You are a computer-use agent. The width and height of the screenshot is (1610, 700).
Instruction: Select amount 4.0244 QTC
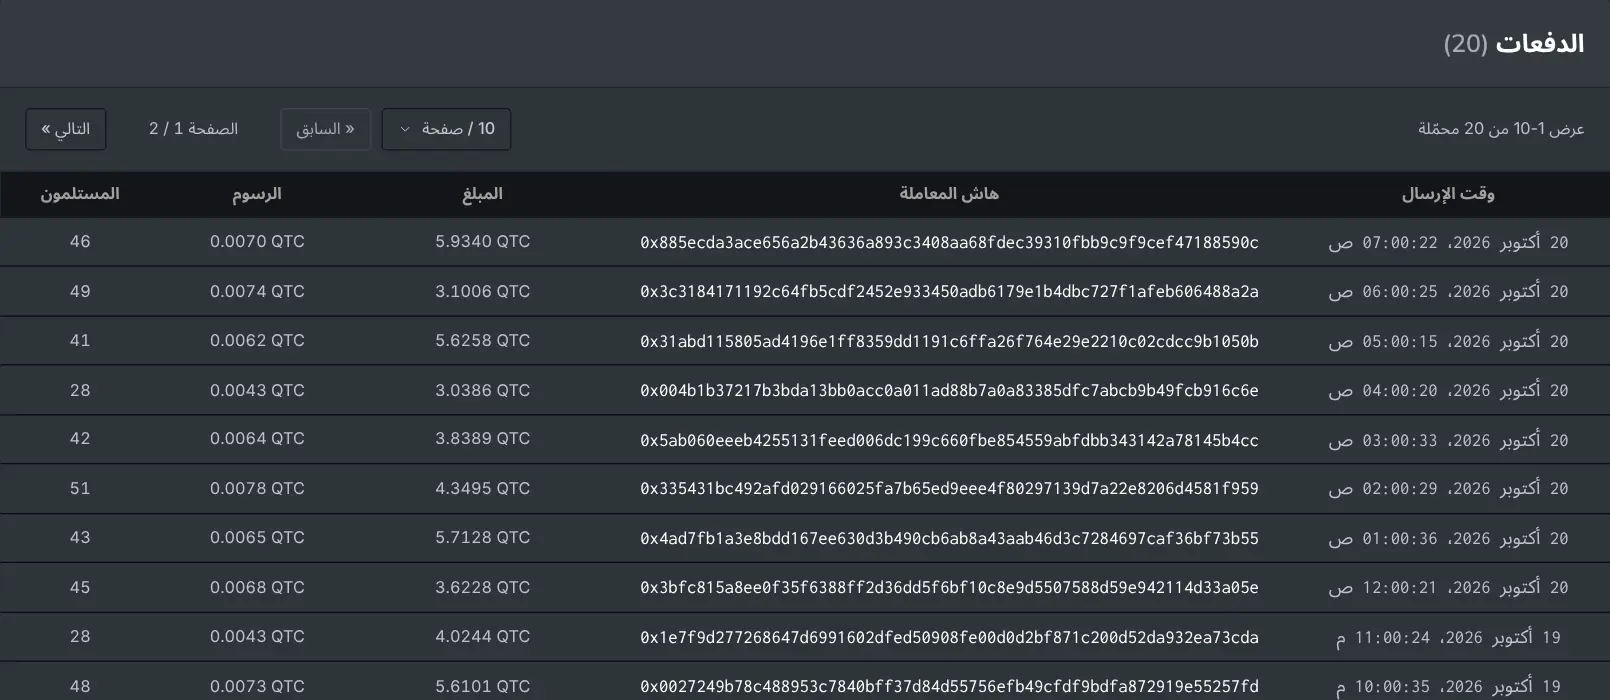482,636
